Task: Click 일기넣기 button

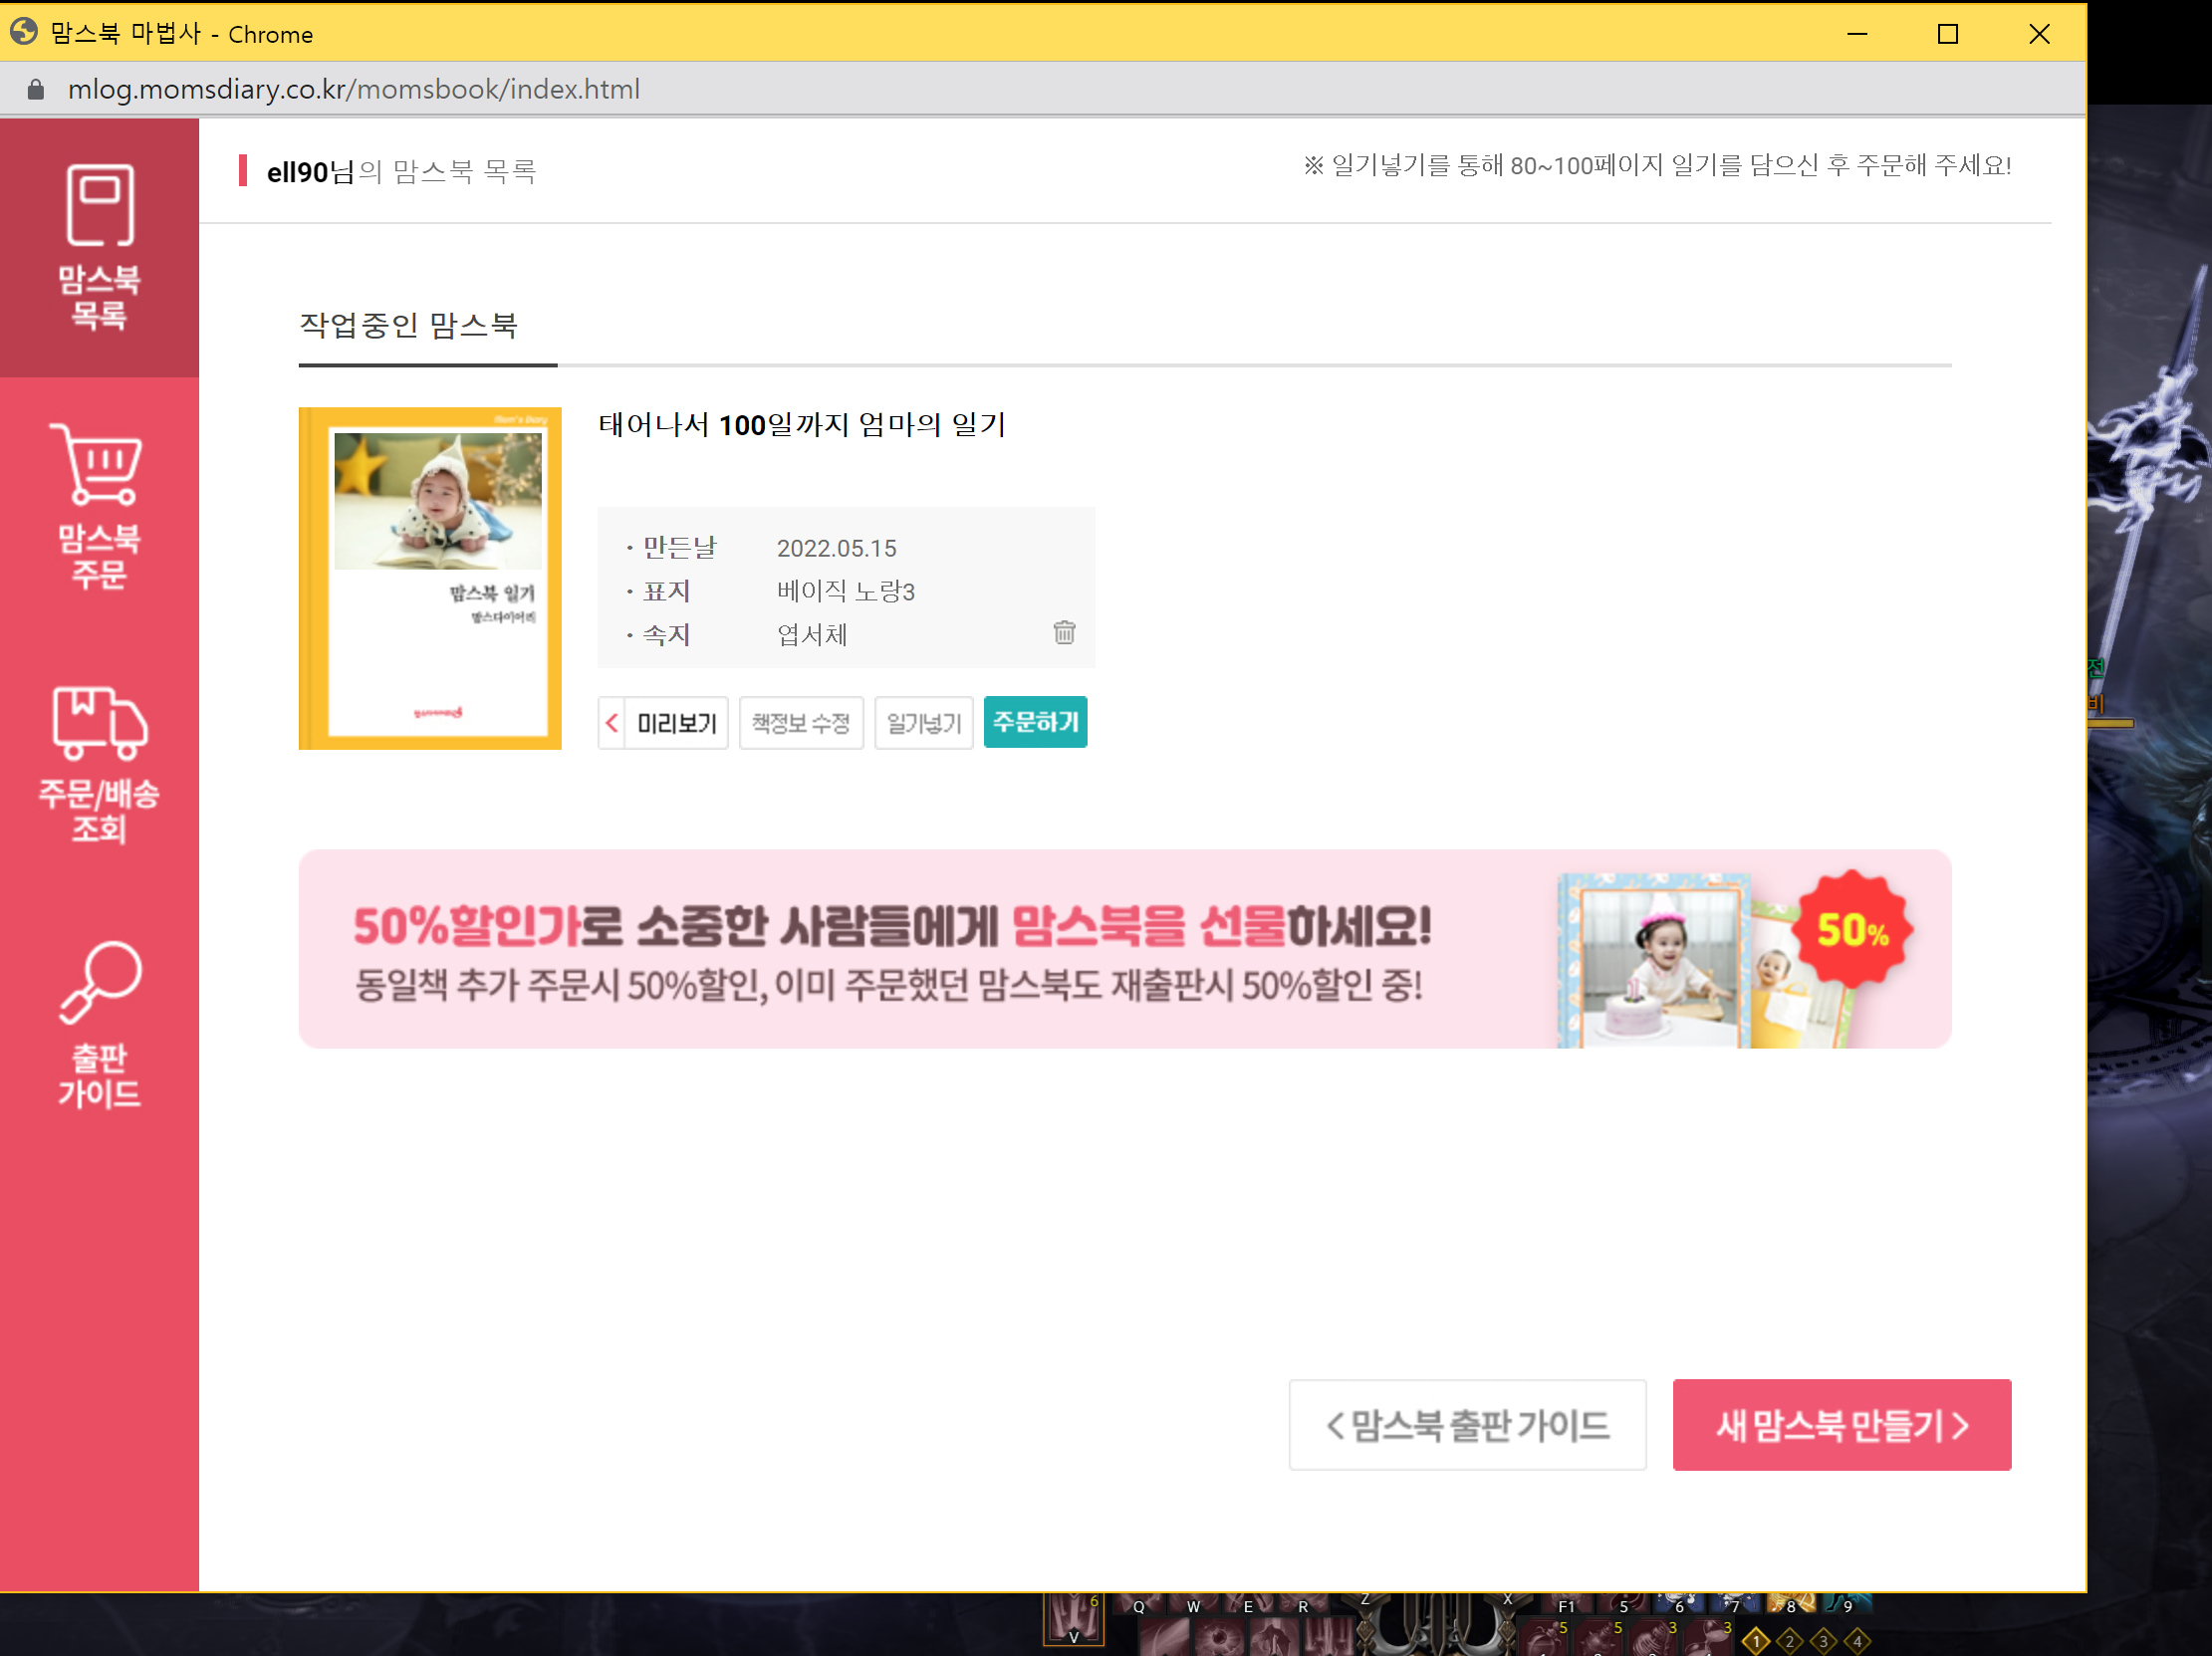Action: click(923, 723)
